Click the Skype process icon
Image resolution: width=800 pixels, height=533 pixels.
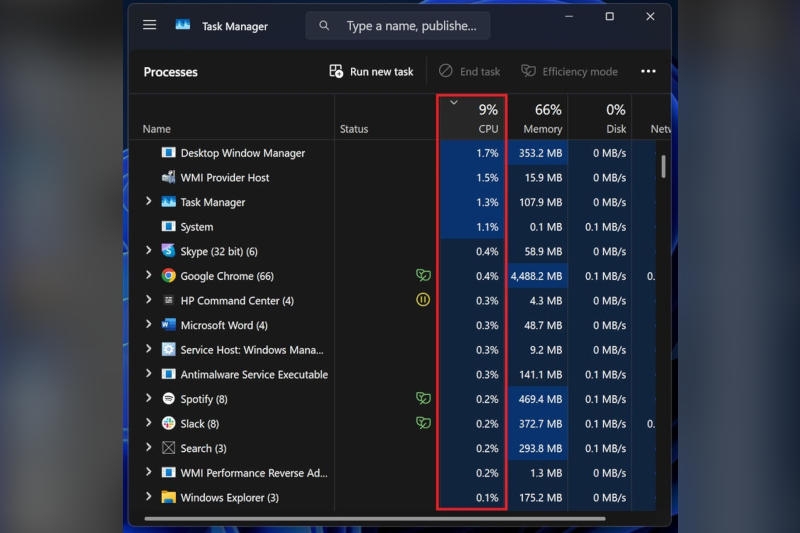click(x=168, y=251)
